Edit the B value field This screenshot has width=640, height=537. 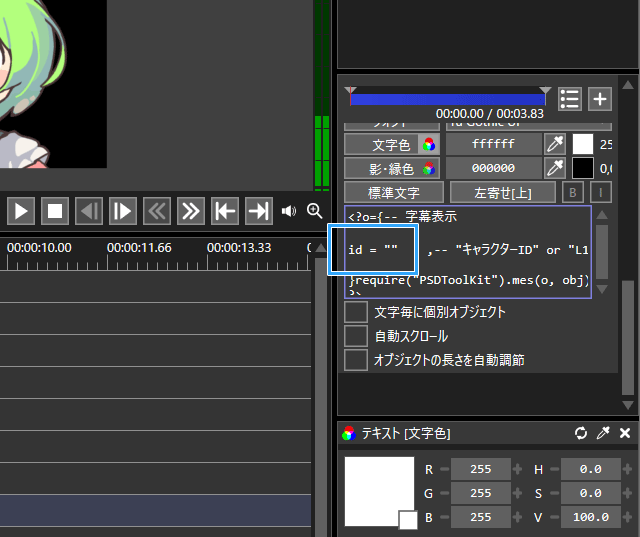point(481,517)
